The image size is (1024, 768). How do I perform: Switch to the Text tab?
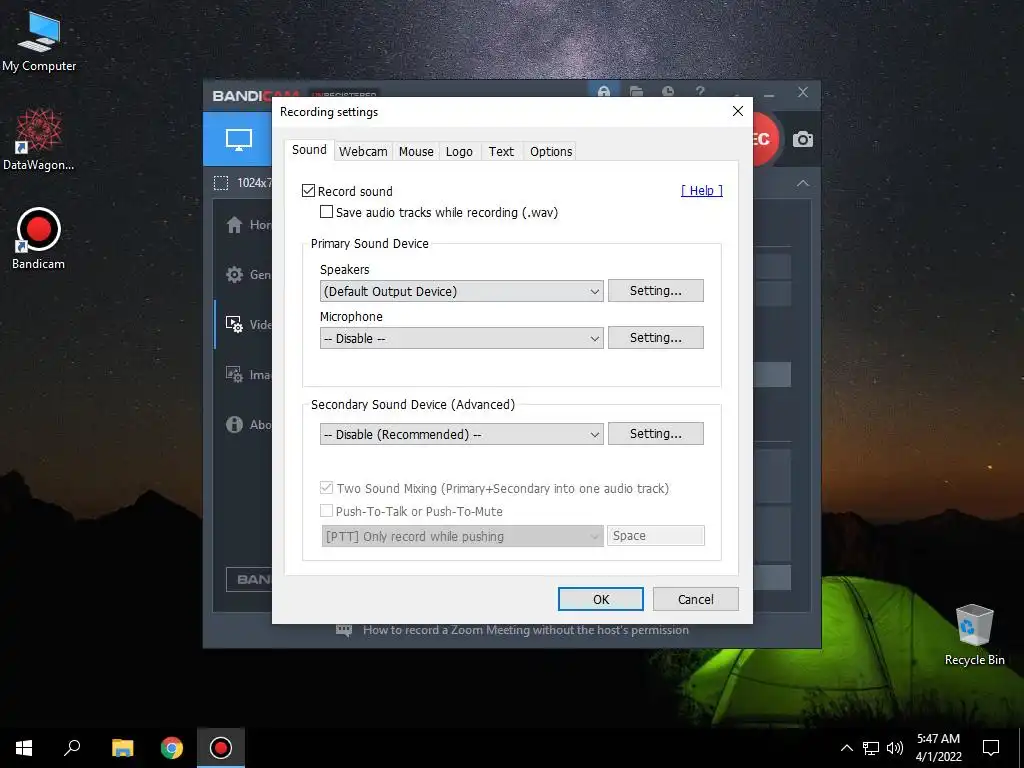coord(502,152)
